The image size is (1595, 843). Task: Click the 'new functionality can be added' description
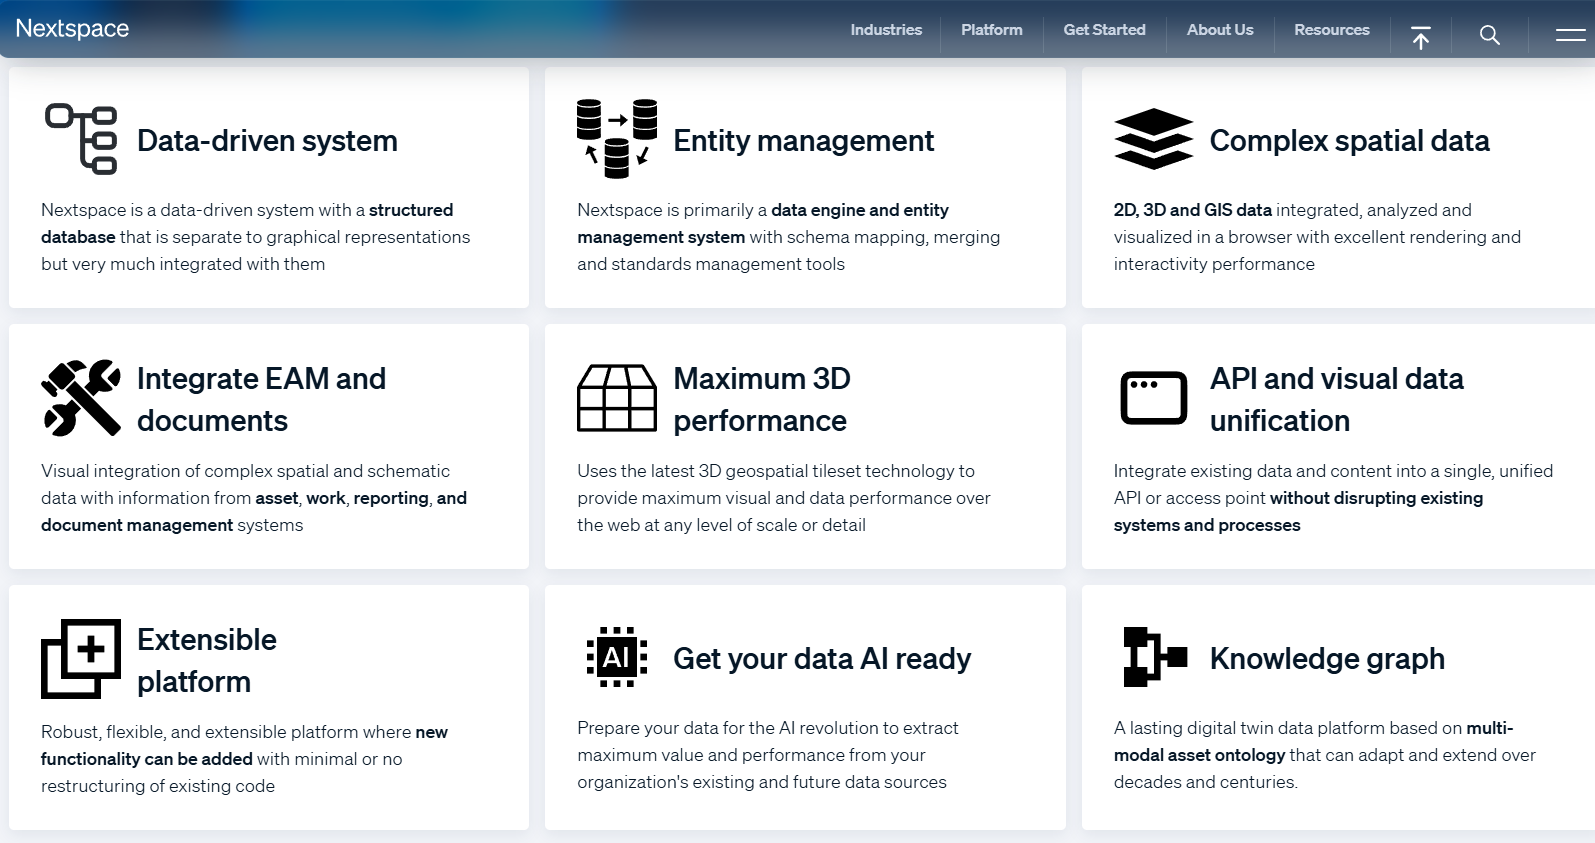point(244,759)
